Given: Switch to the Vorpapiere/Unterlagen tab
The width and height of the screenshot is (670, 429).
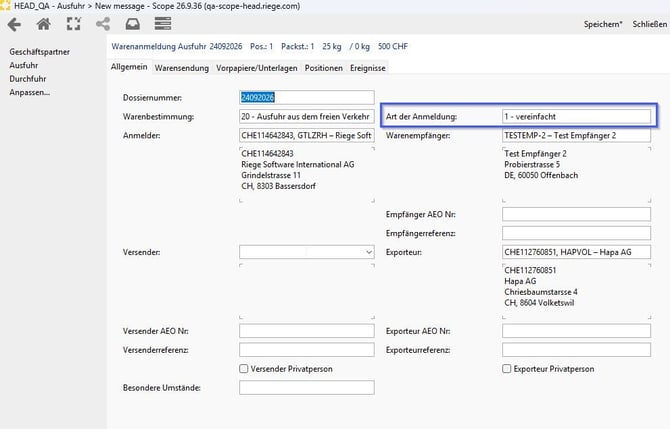Looking at the screenshot, I should click(x=256, y=68).
